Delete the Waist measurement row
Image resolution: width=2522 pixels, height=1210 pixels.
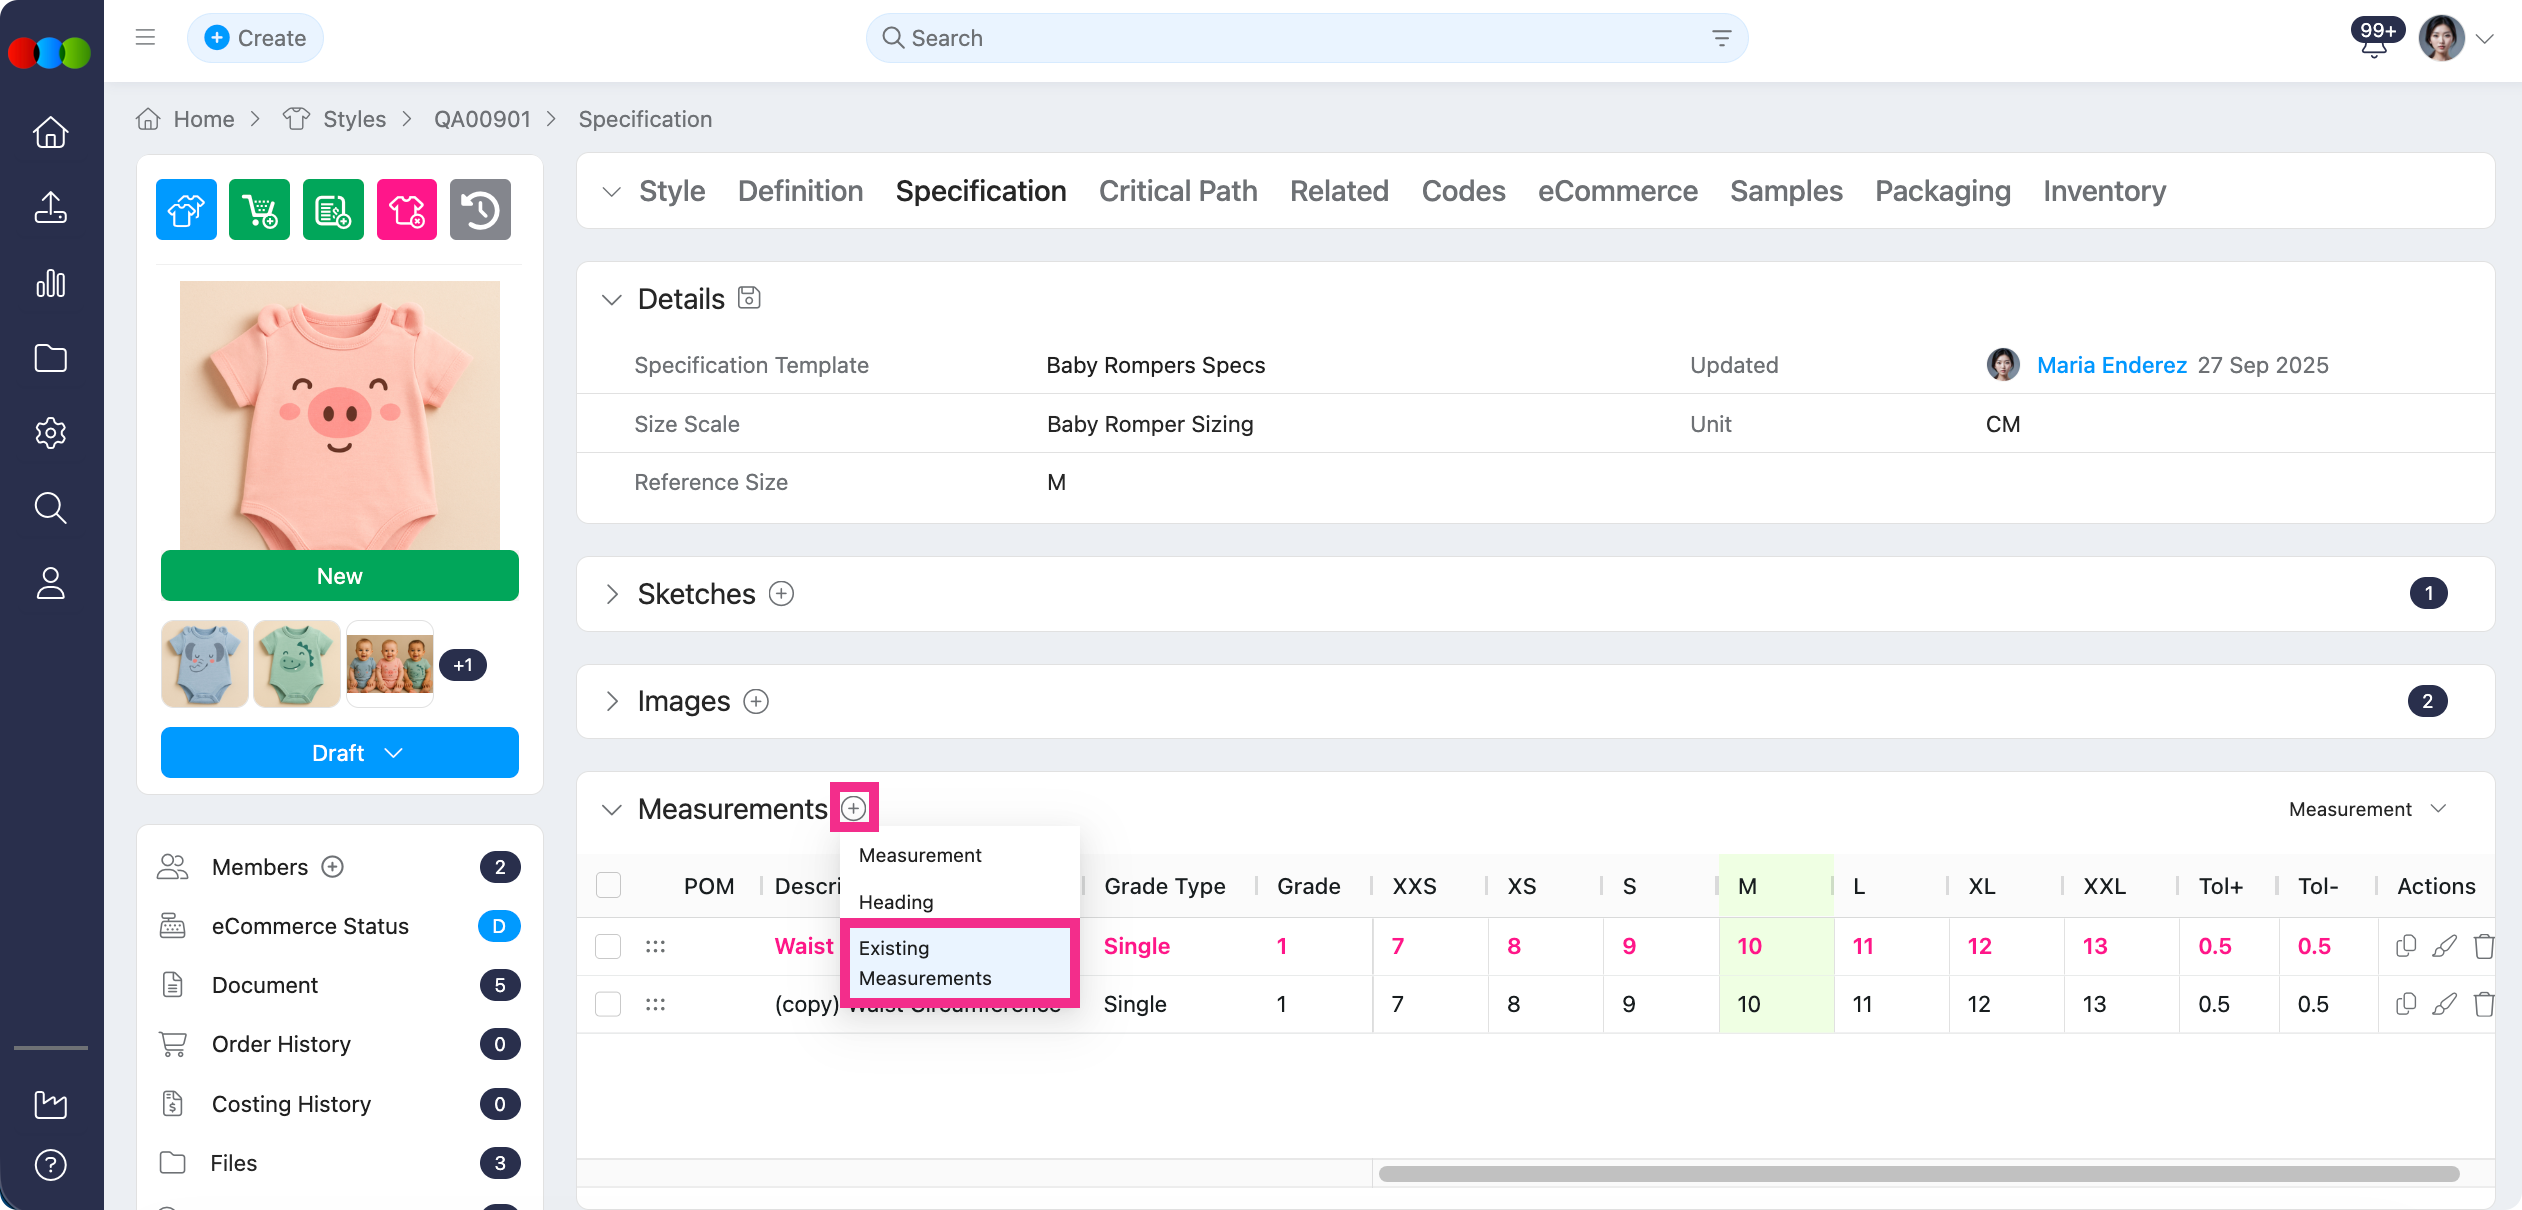[x=2483, y=946]
